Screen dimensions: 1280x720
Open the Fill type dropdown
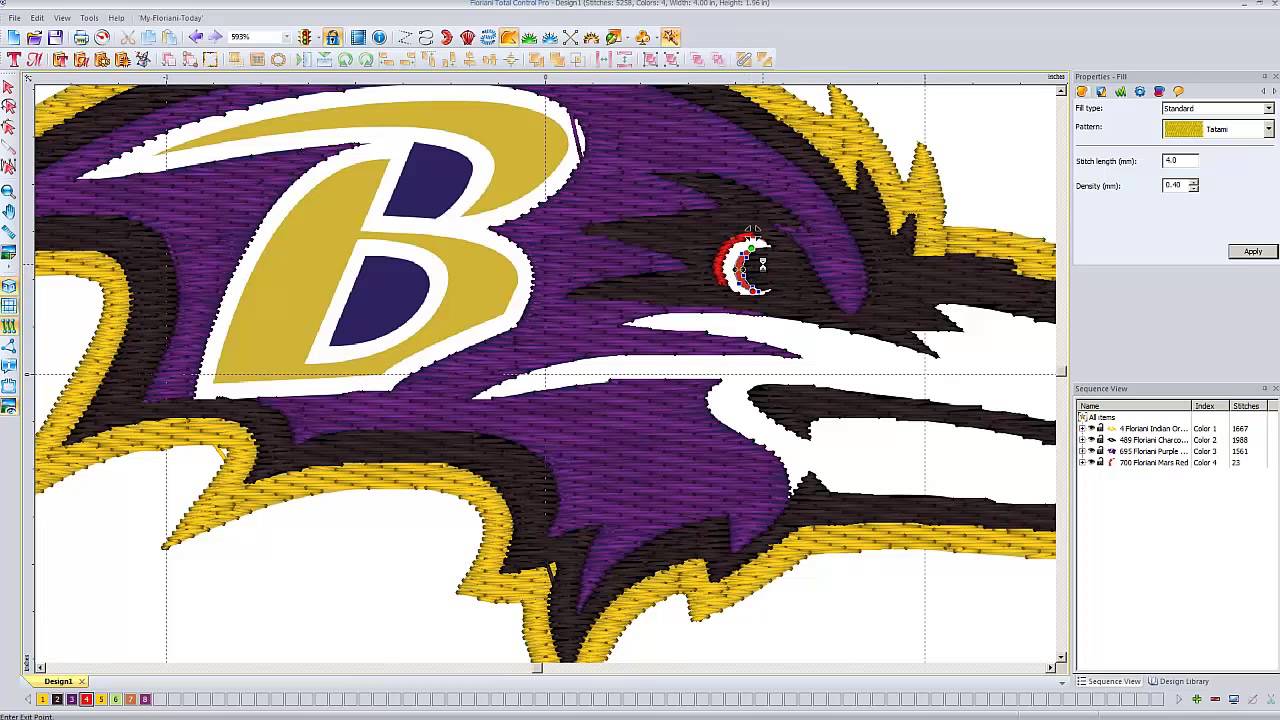(1269, 108)
